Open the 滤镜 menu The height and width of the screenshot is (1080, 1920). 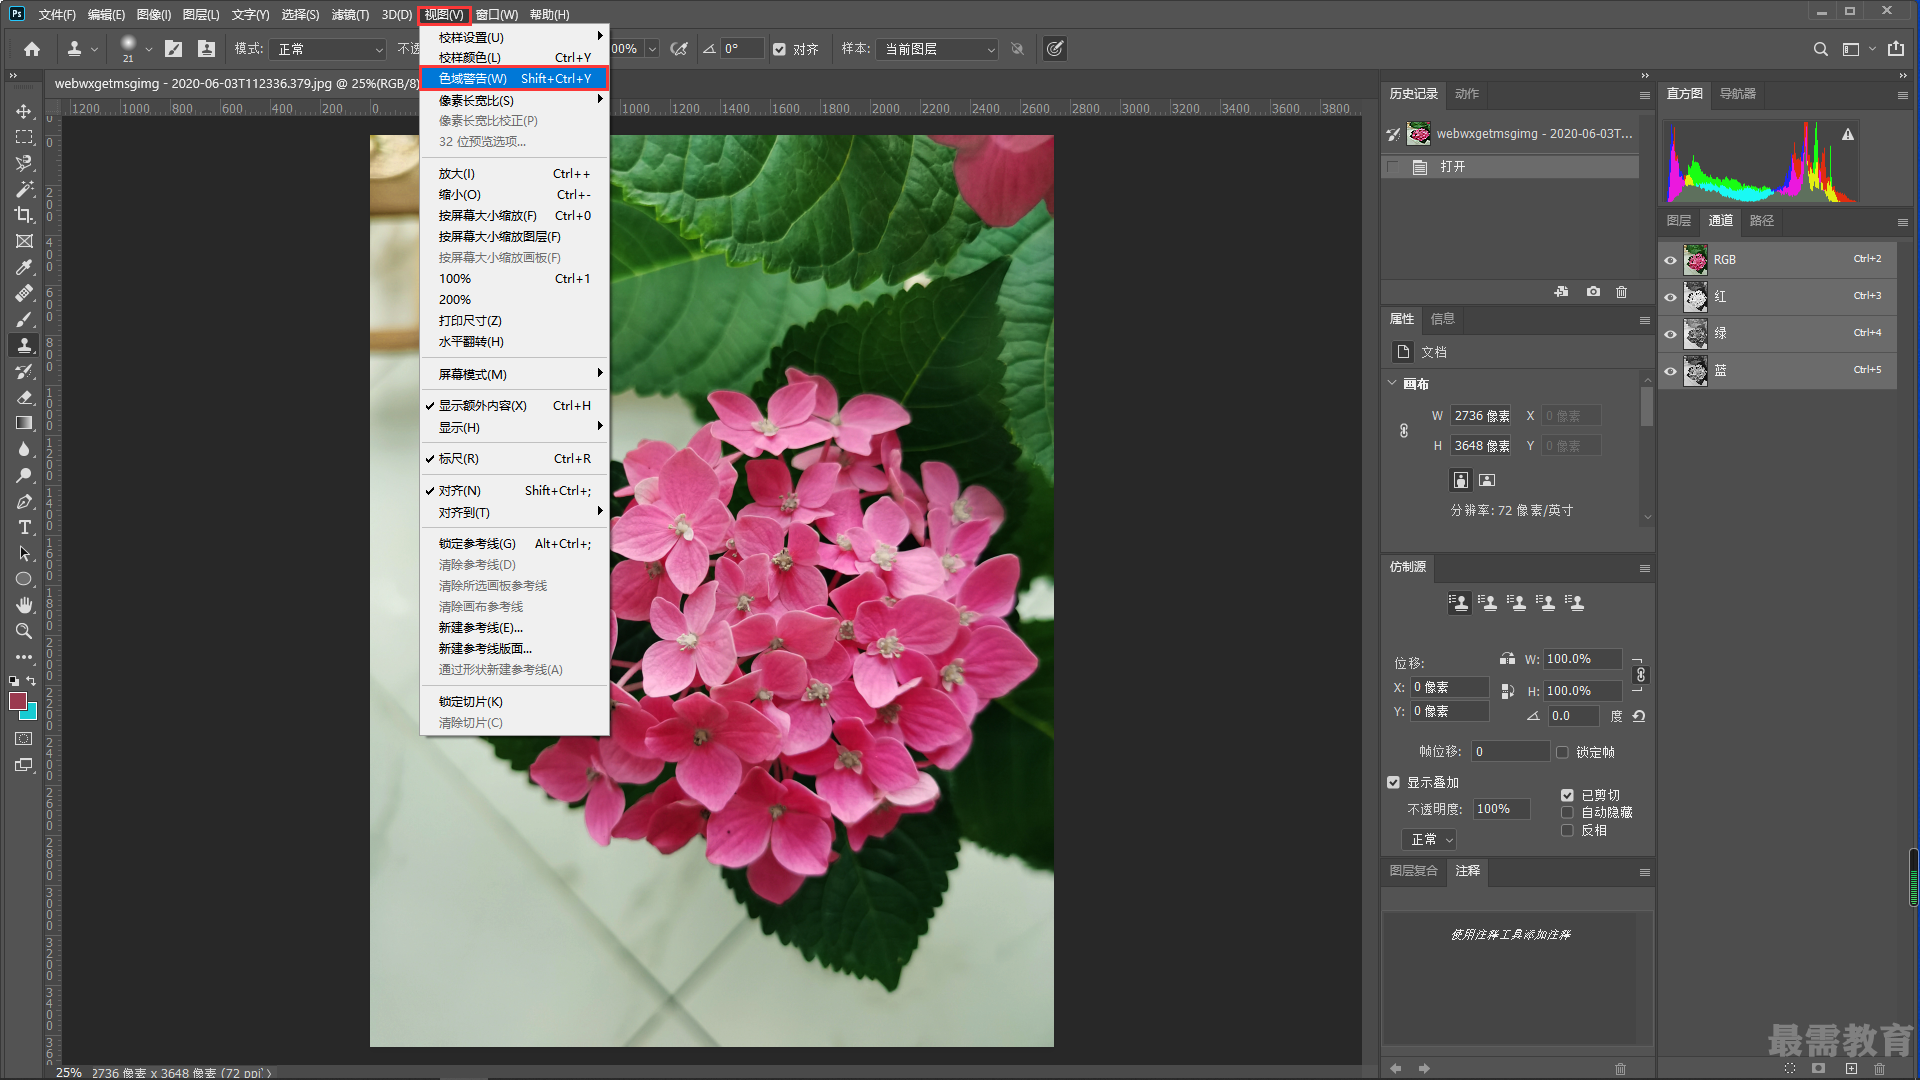350,14
